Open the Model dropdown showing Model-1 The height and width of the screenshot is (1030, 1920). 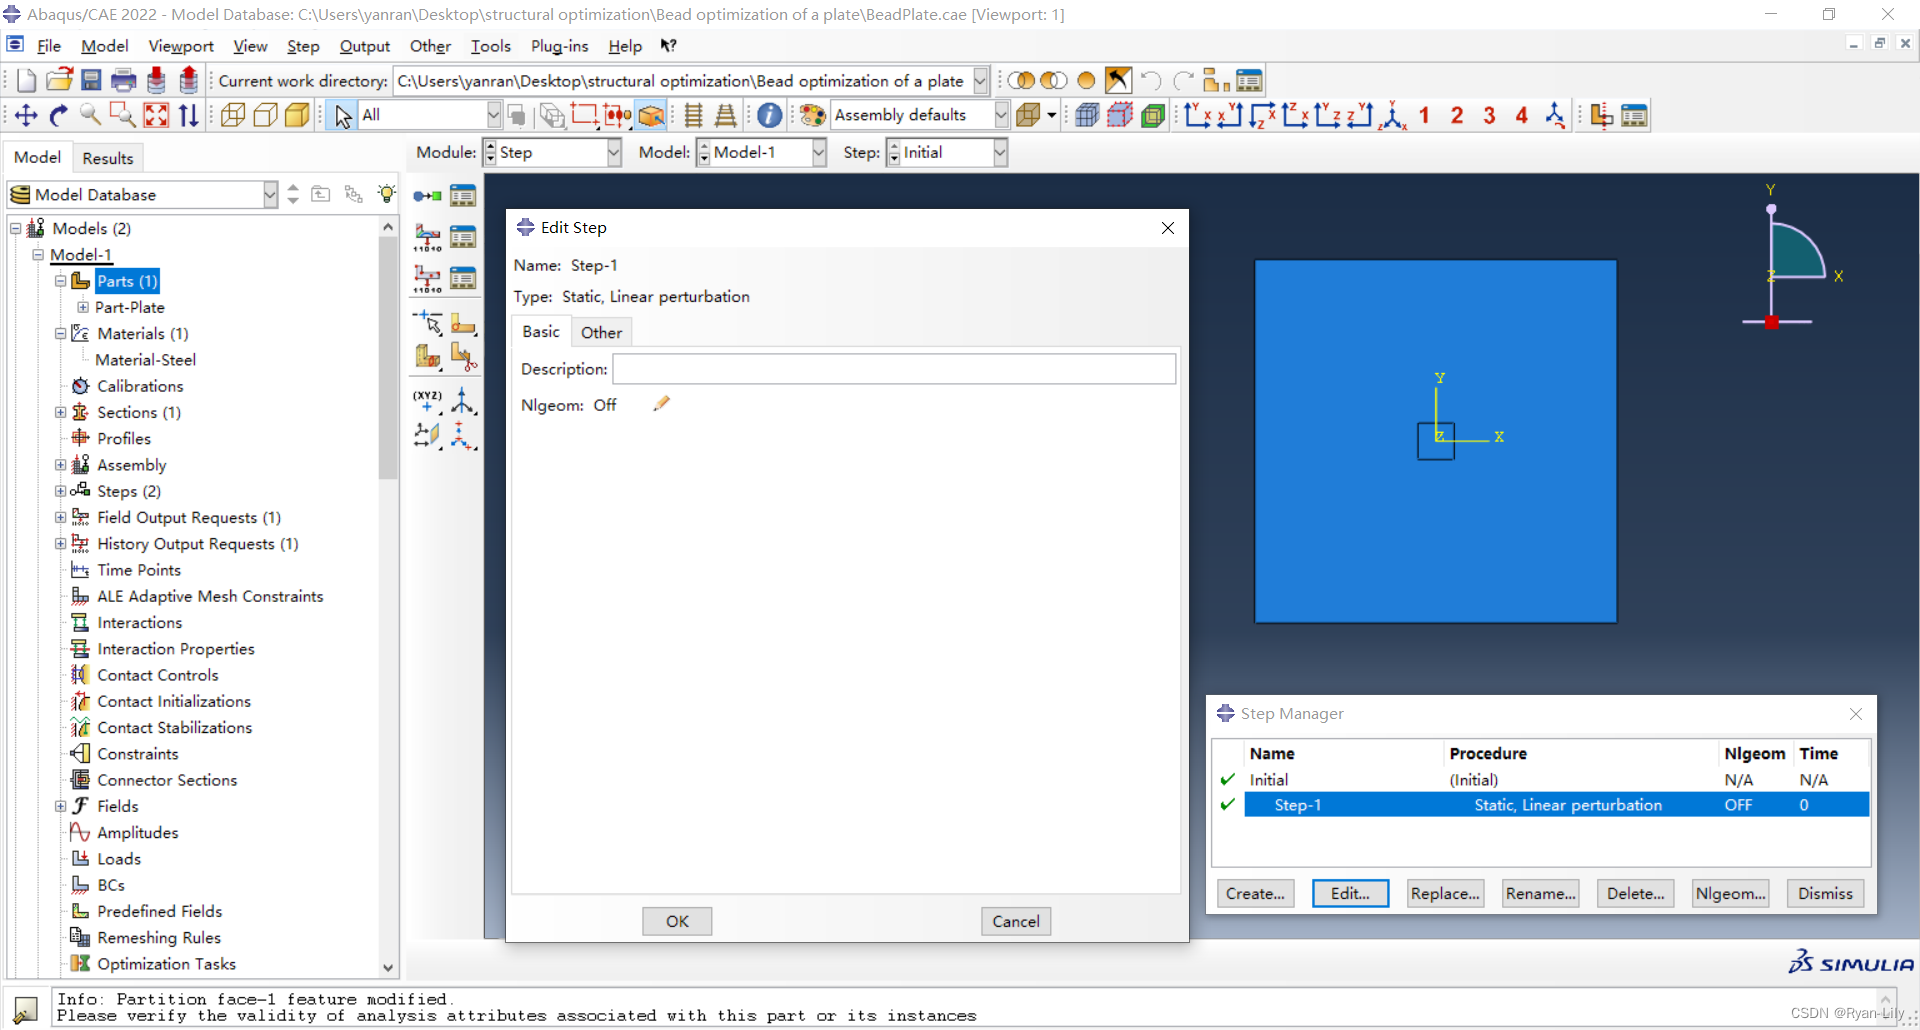point(762,152)
